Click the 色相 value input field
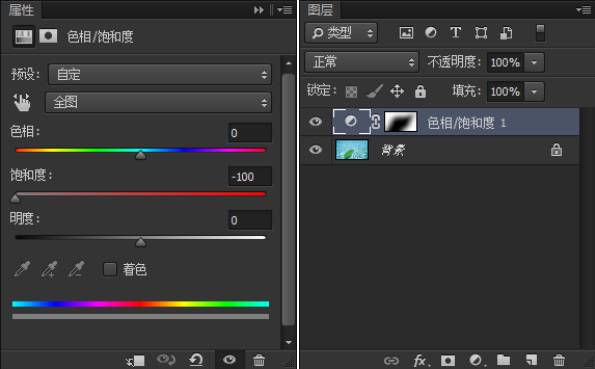595x369 pixels. [x=250, y=133]
